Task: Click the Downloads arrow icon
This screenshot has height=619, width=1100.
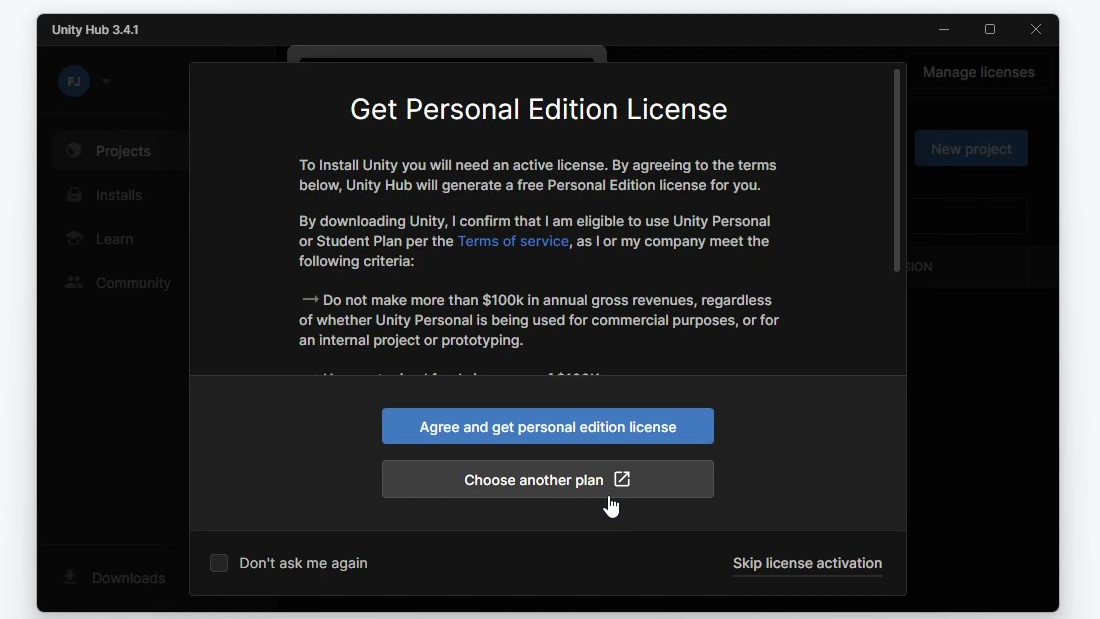Action: pos(70,577)
